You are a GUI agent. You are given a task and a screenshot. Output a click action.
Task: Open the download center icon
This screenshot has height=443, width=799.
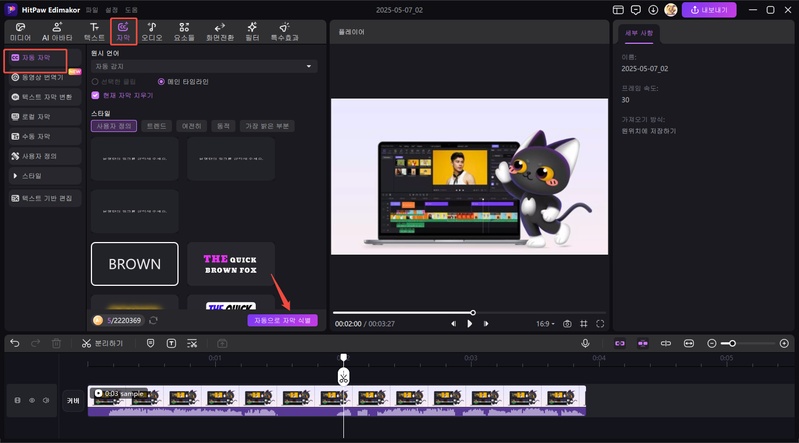pyautogui.click(x=653, y=10)
